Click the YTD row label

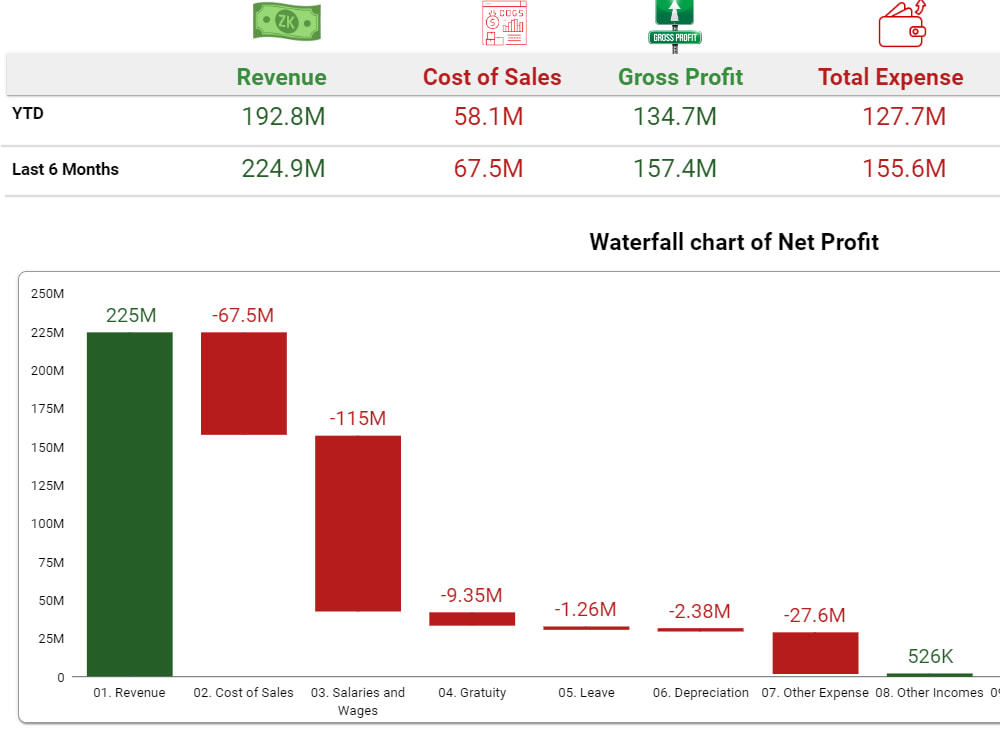coord(27,113)
